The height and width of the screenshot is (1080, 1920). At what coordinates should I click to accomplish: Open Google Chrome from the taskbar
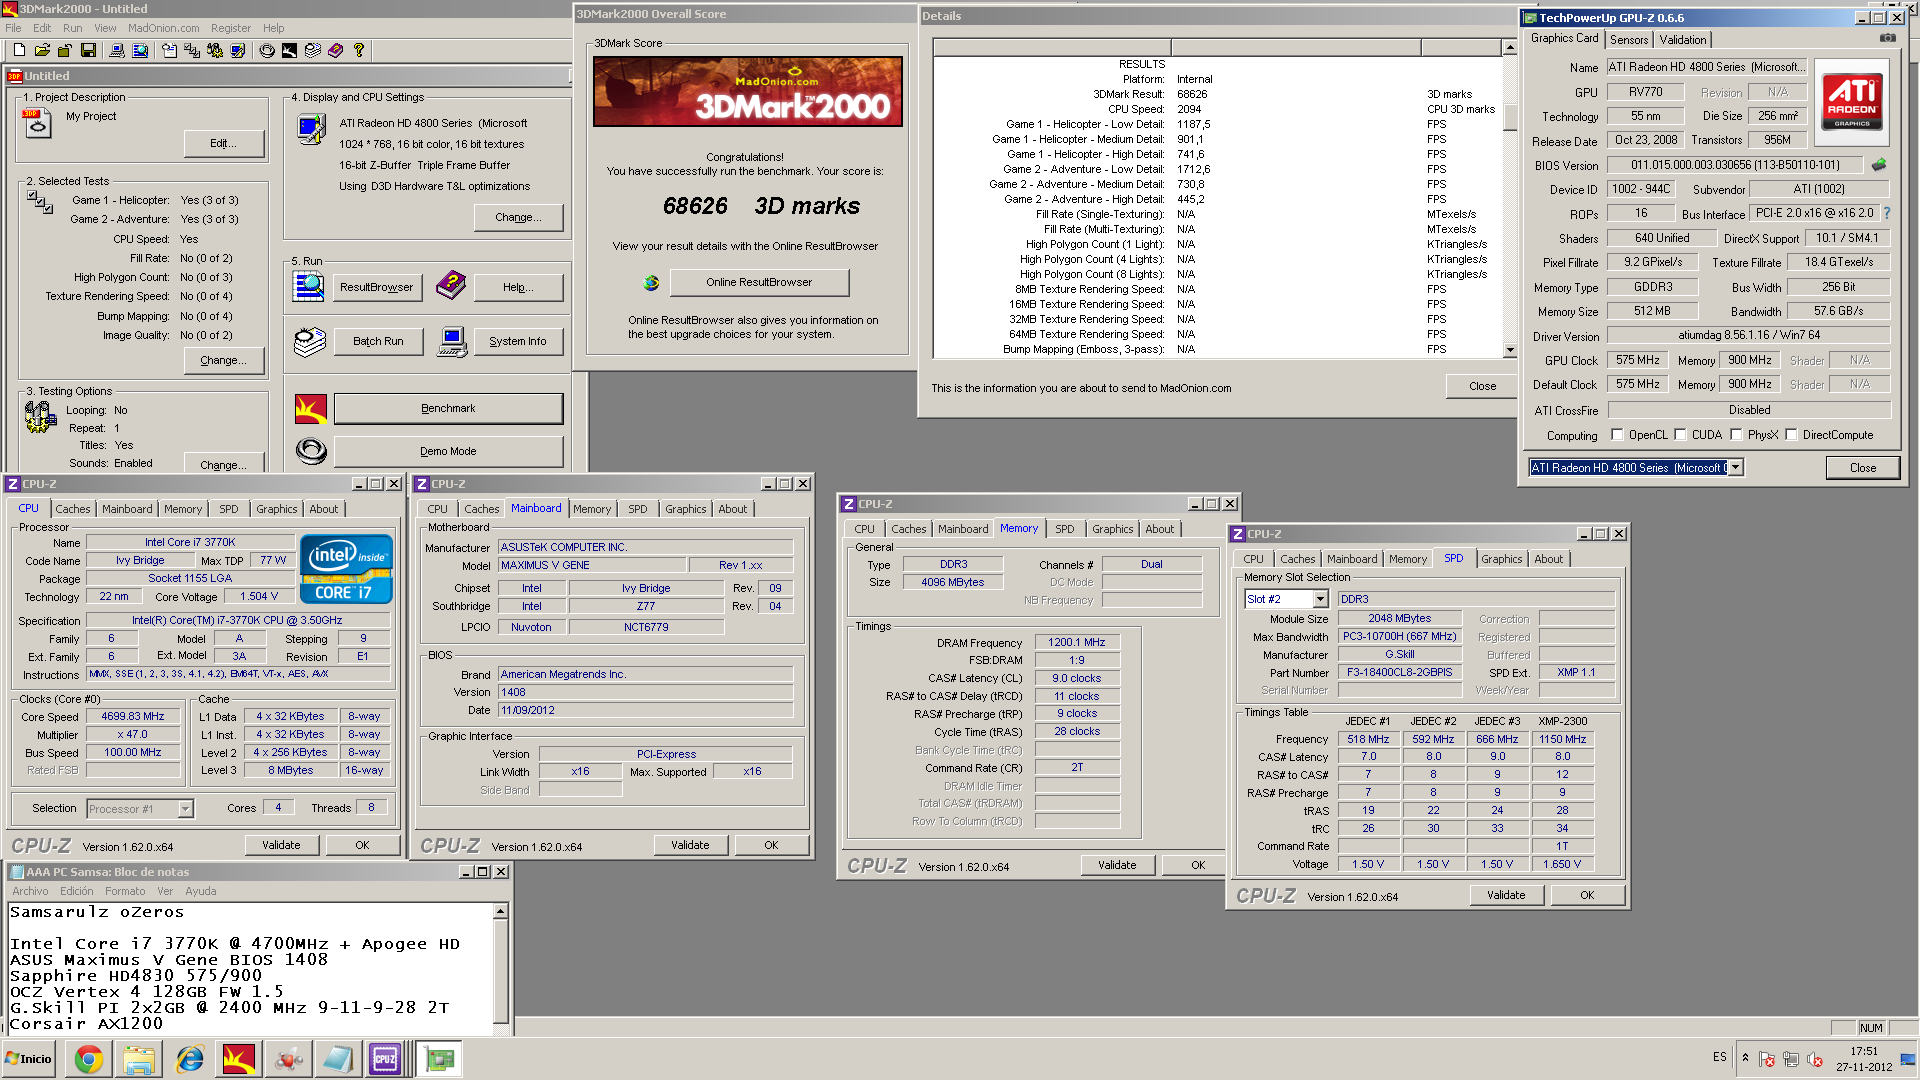(89, 1059)
